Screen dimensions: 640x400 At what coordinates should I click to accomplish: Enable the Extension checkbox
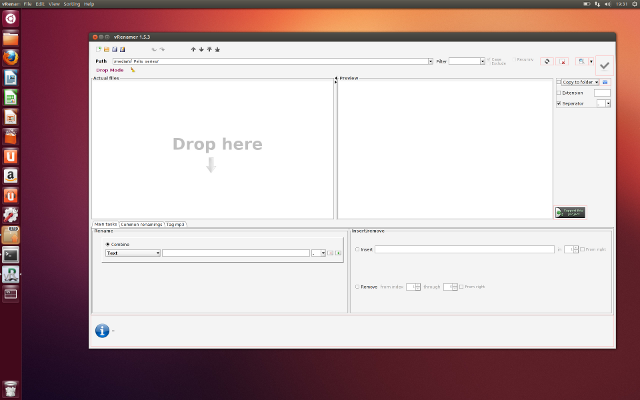[559, 92]
